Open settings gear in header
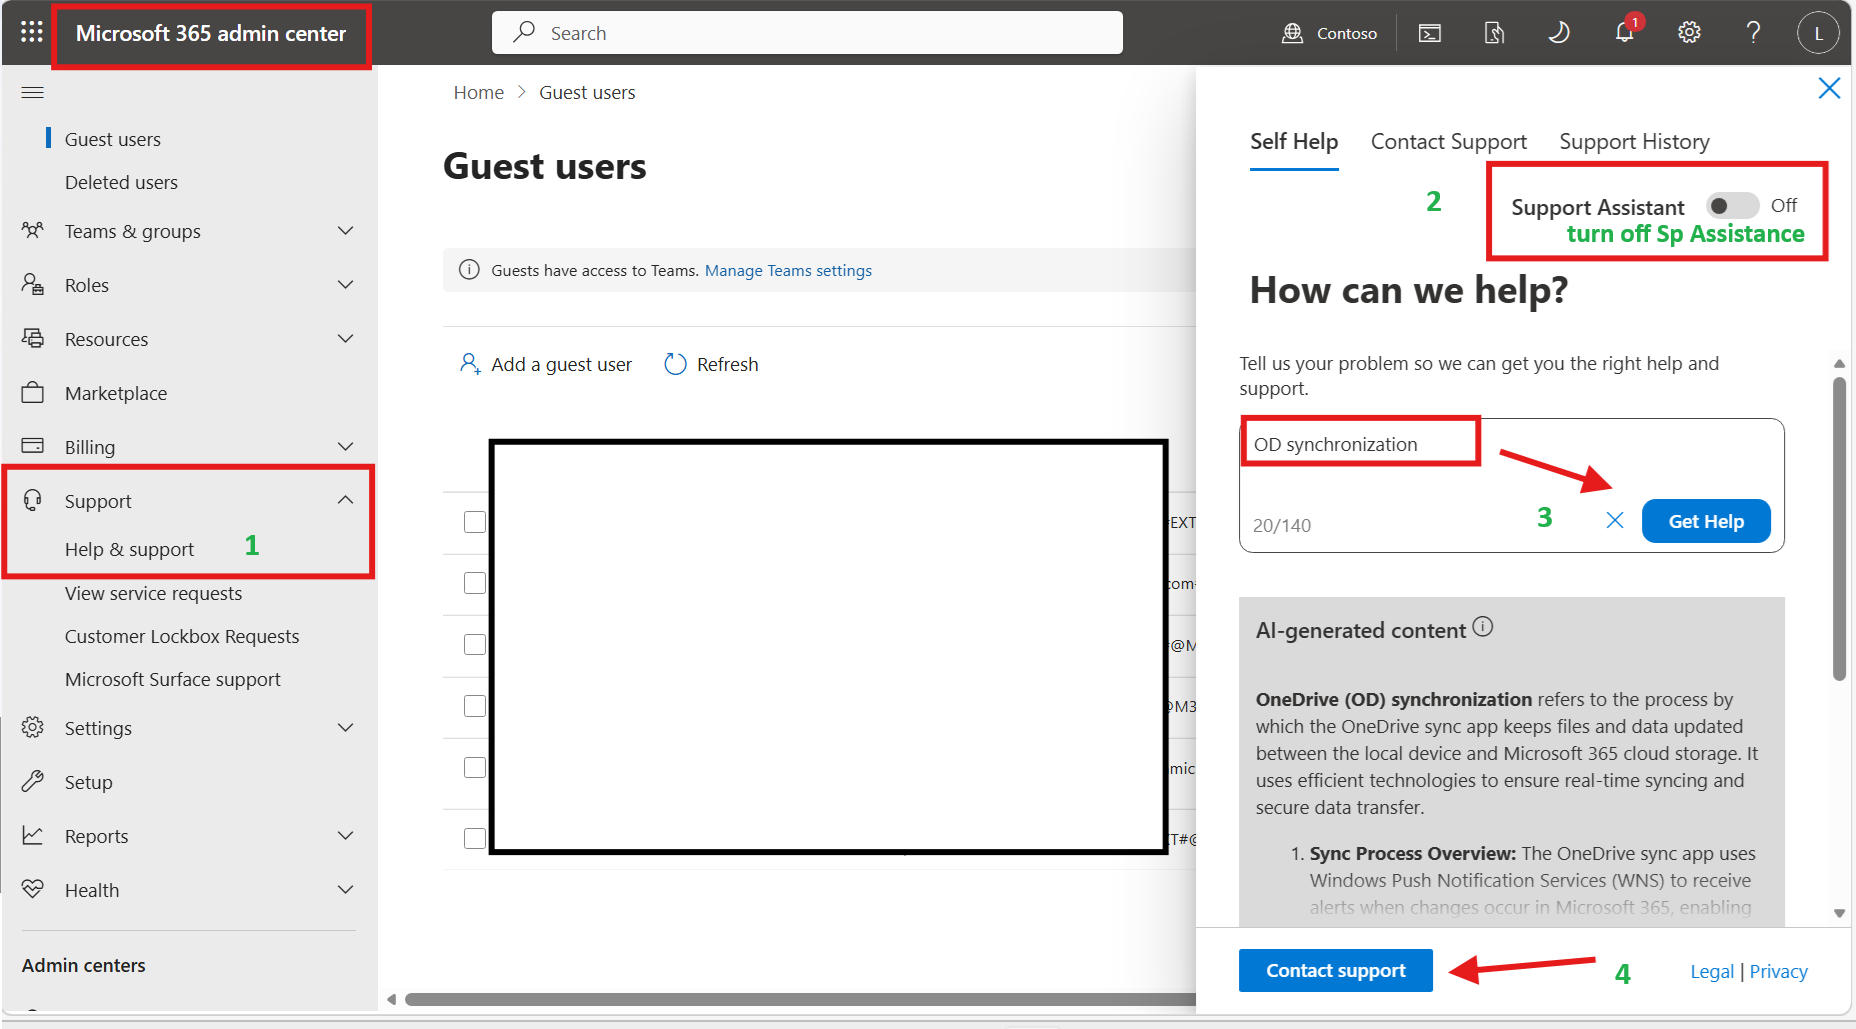The height and width of the screenshot is (1029, 1856). [1689, 33]
